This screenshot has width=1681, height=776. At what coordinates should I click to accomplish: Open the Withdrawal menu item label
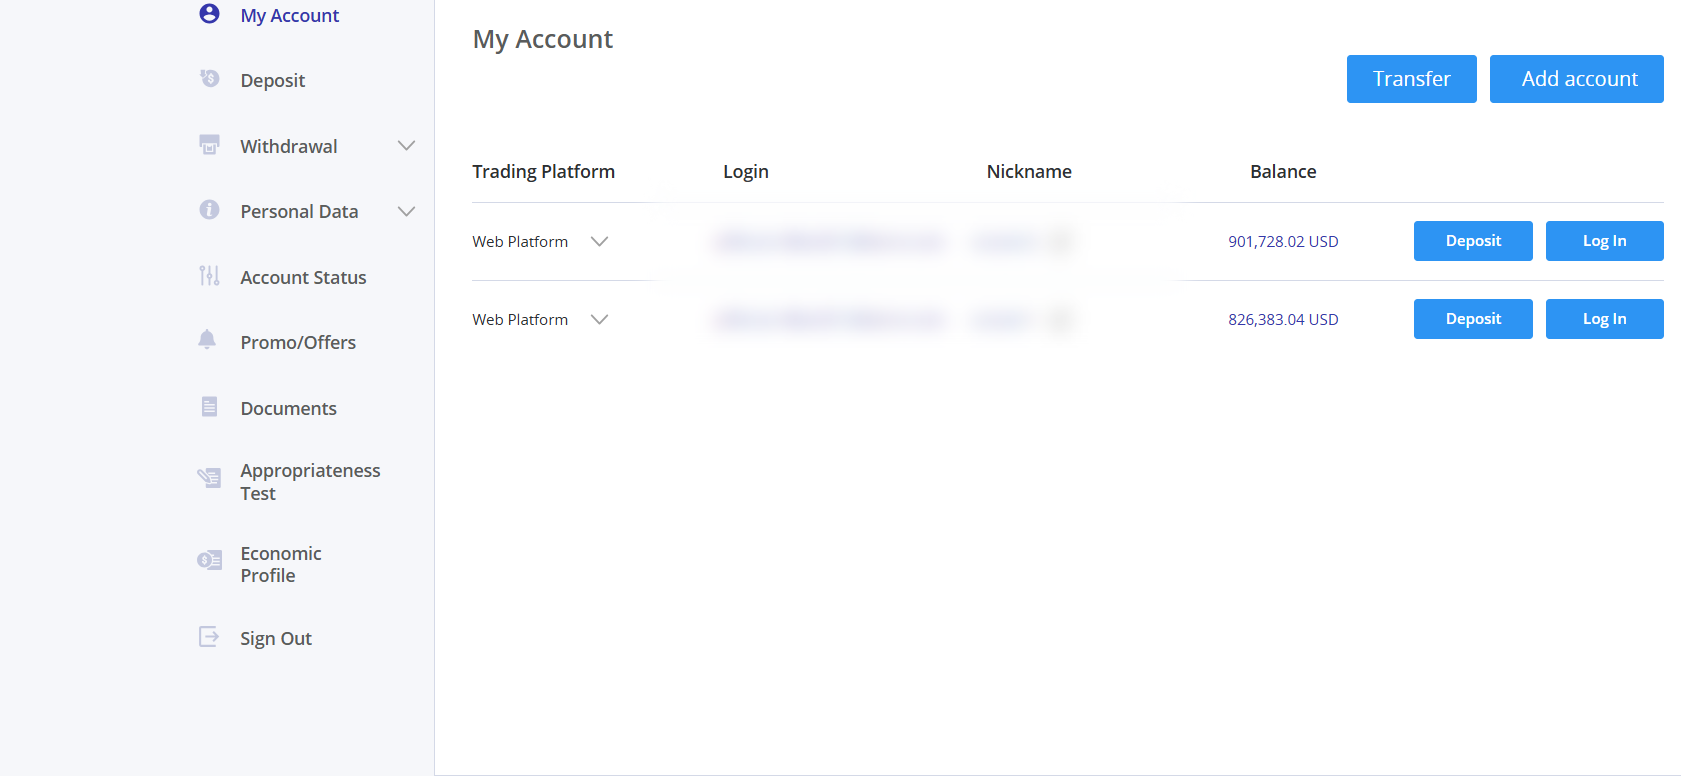coord(289,146)
